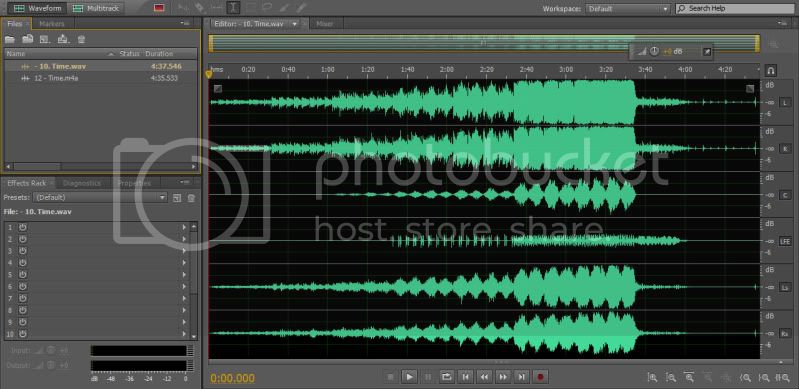Click Insert into Multitrack icon in Files panel
Screen dimensions: 799x389
63,39
